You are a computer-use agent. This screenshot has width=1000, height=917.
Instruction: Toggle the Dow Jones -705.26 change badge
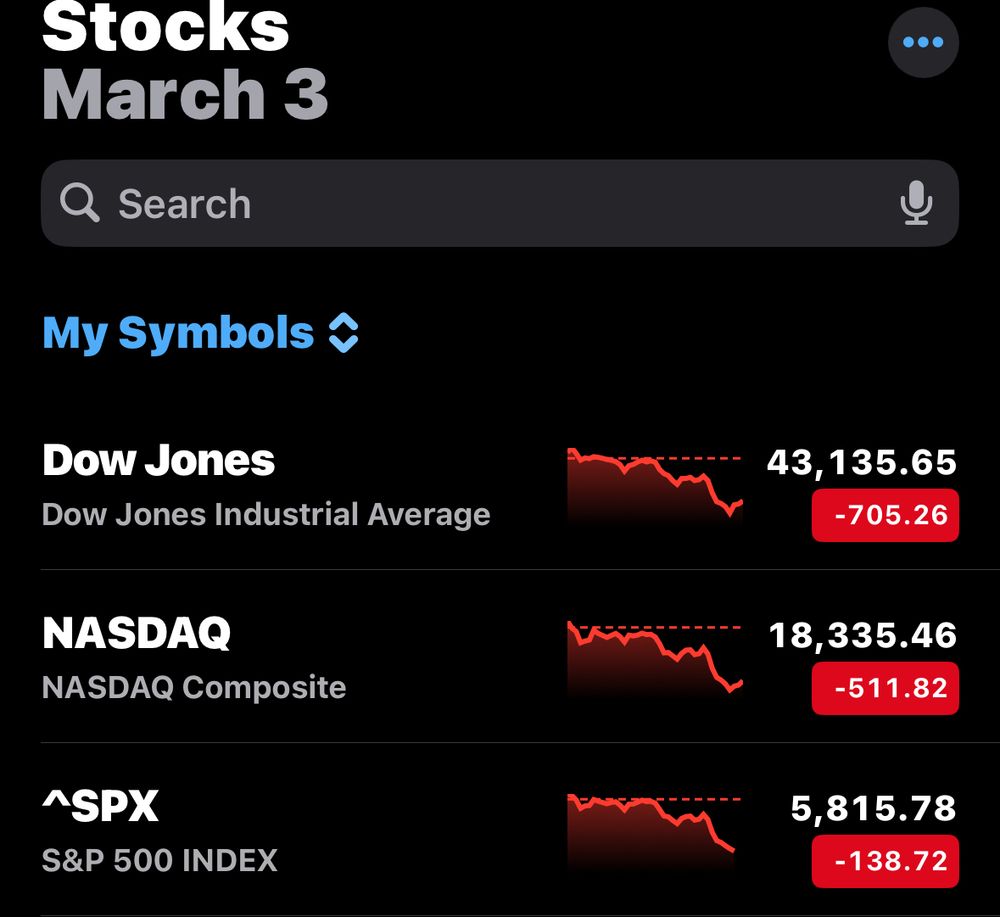click(885, 515)
